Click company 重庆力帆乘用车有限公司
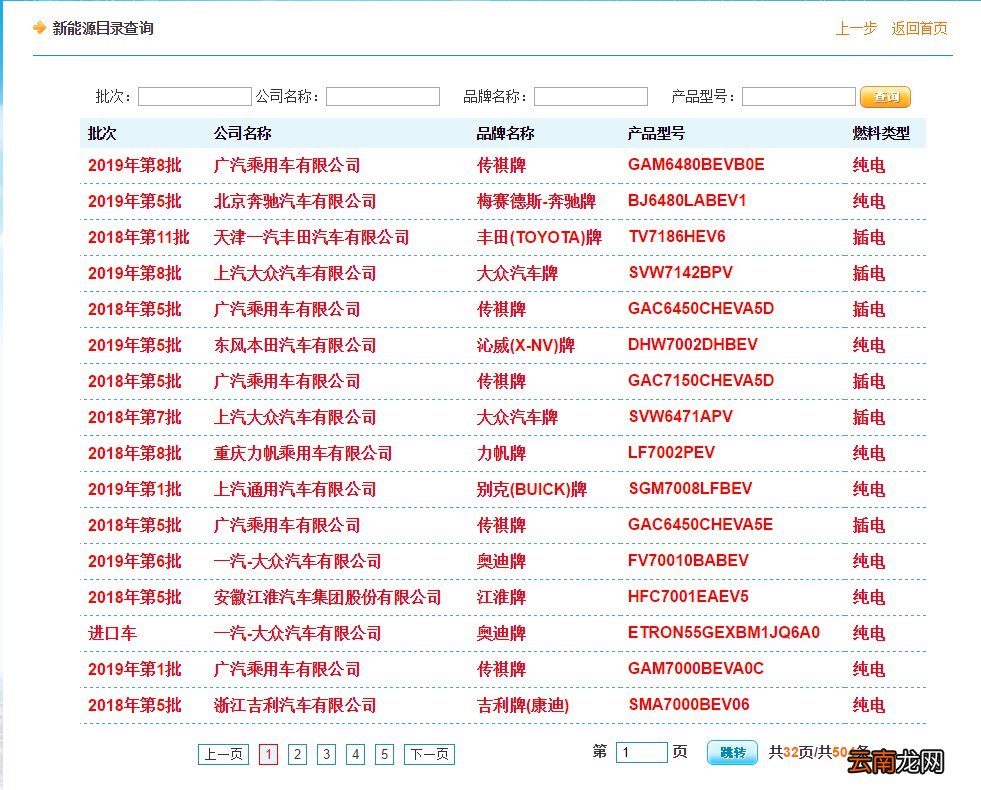The height and width of the screenshot is (790, 981). click(303, 453)
